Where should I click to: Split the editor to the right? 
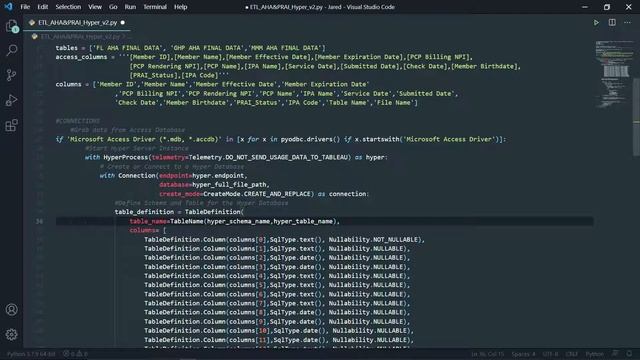click(x=612, y=22)
